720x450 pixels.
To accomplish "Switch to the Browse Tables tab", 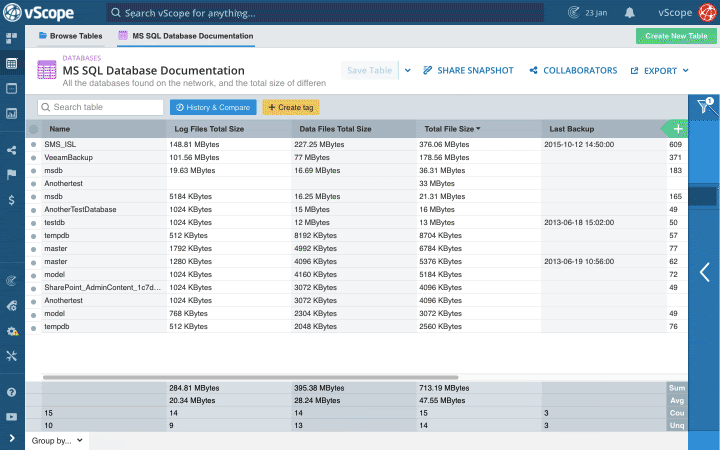I will pos(71,36).
